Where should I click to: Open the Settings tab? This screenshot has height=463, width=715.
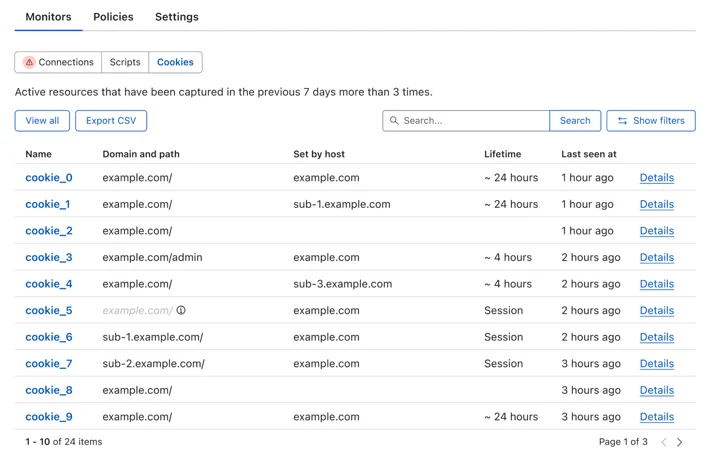tap(176, 17)
